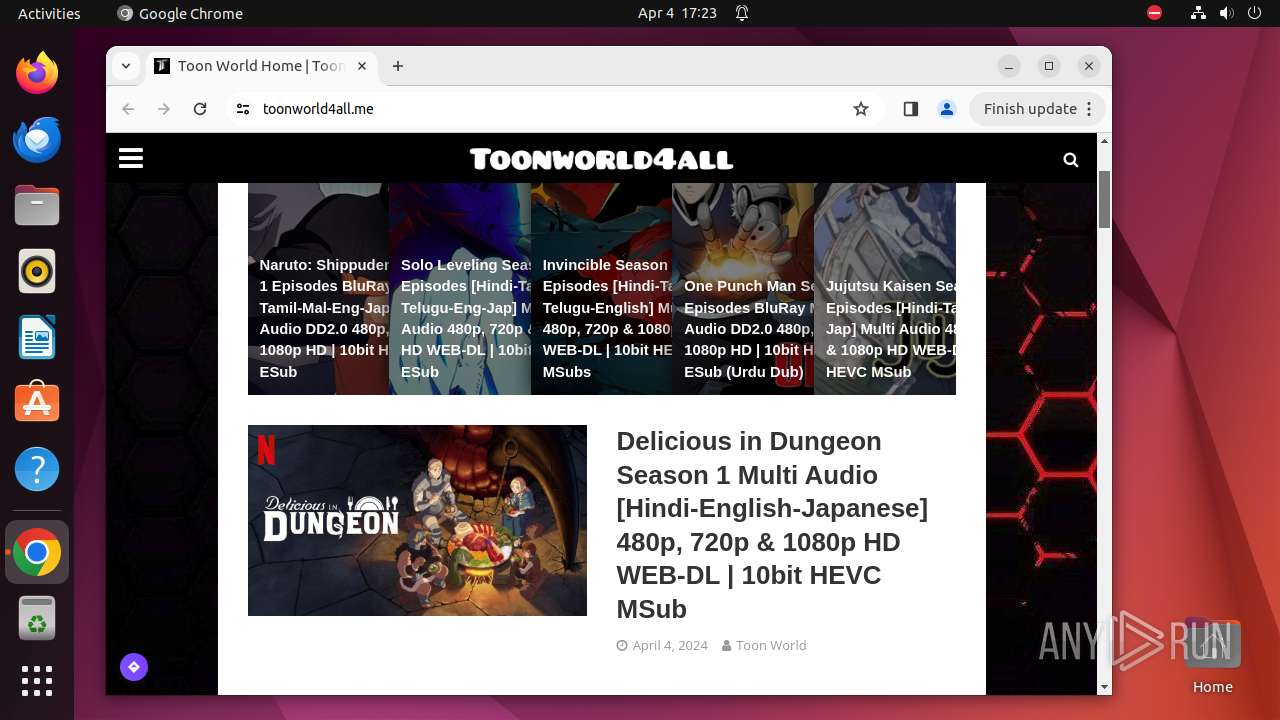Click the Finish update button
The width and height of the screenshot is (1280, 720).
coord(1037,109)
